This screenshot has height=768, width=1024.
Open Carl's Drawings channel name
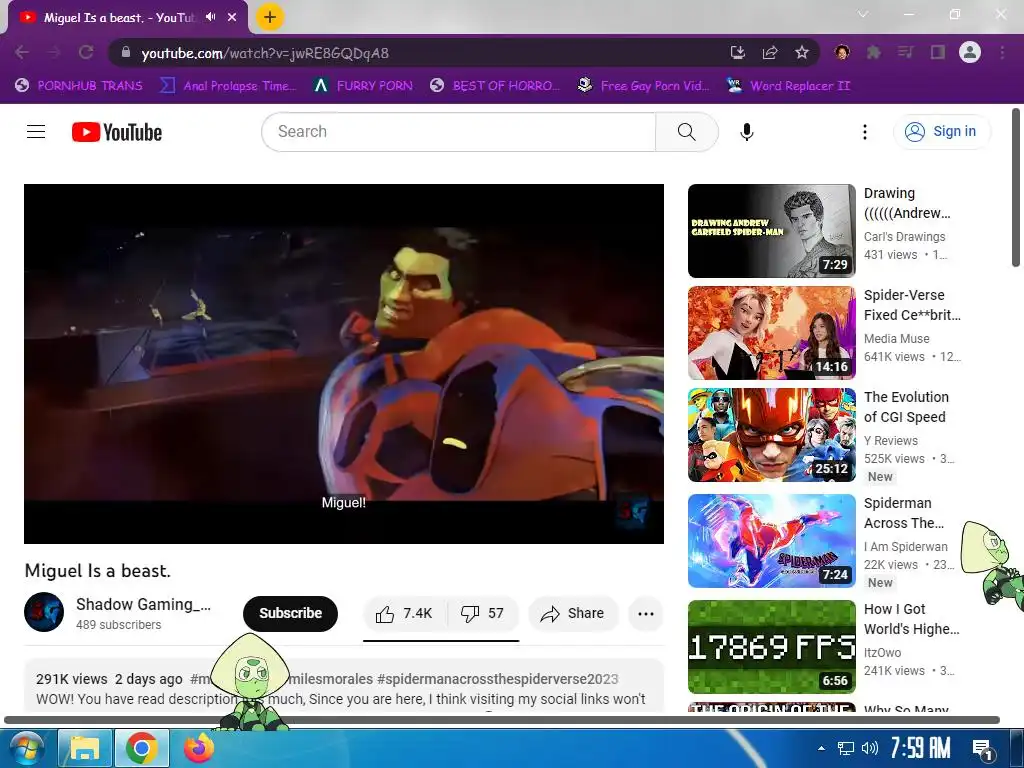(904, 236)
